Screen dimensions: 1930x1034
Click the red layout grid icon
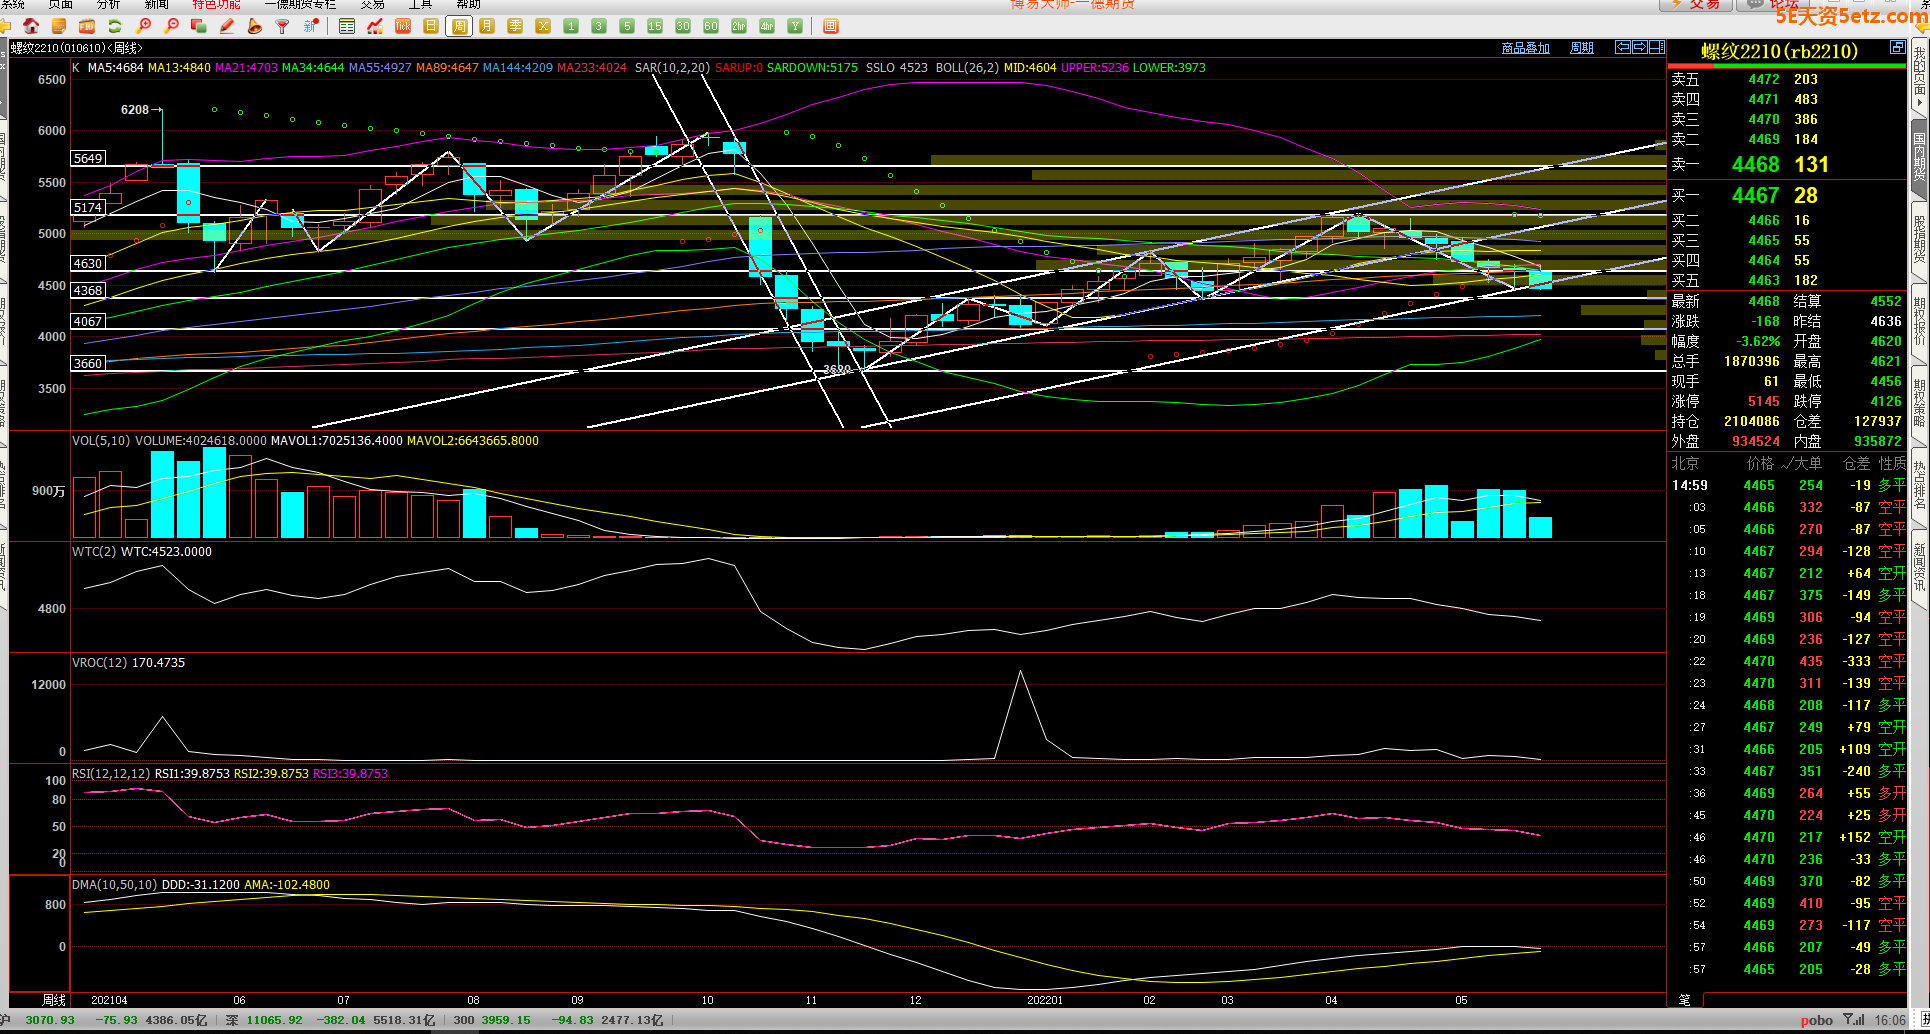(x=830, y=26)
